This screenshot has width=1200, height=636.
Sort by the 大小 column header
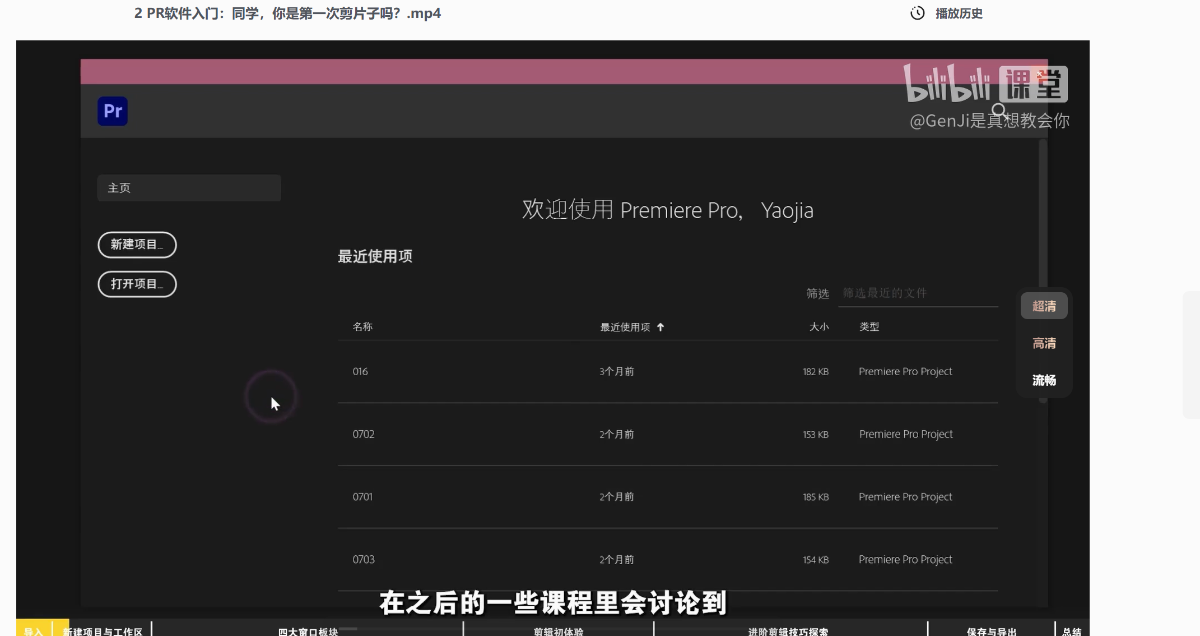point(818,327)
